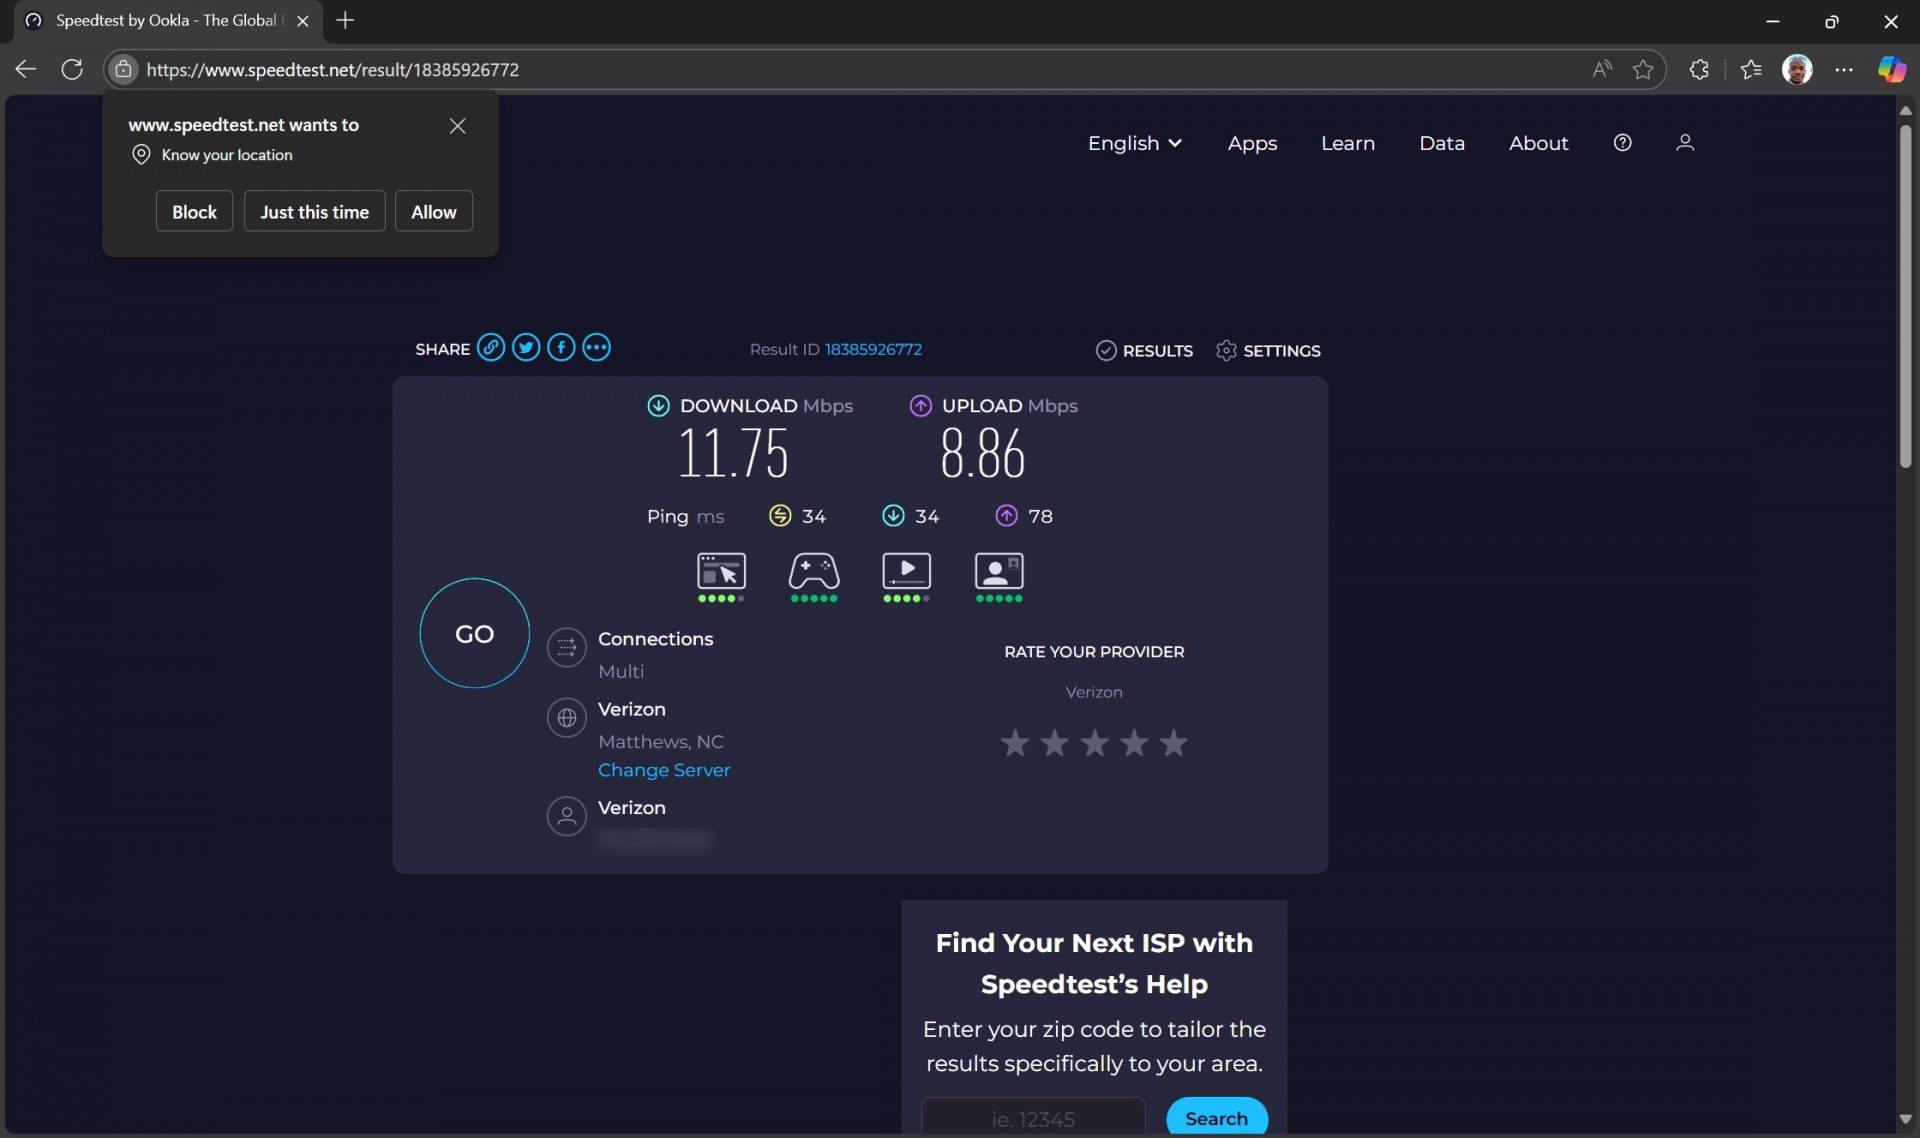1920x1138 pixels.
Task: Open the Apps menu item
Action: point(1251,143)
